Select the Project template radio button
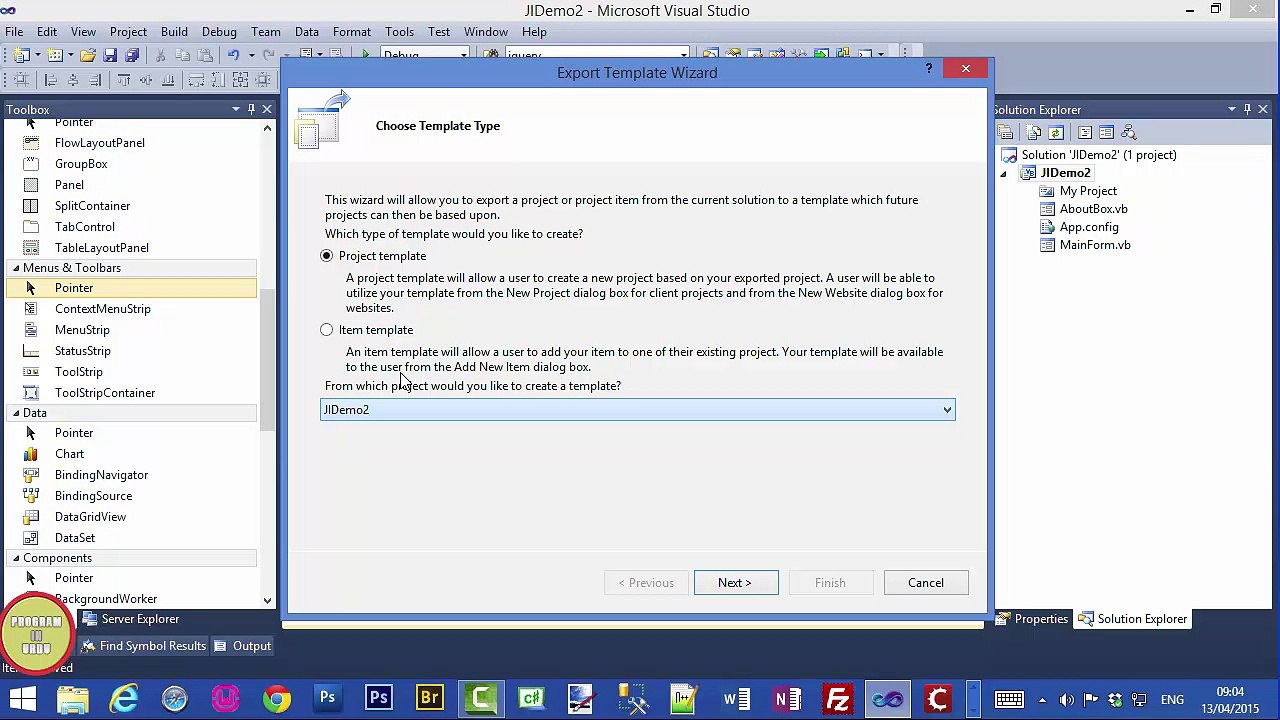Viewport: 1280px width, 720px height. 327,256
